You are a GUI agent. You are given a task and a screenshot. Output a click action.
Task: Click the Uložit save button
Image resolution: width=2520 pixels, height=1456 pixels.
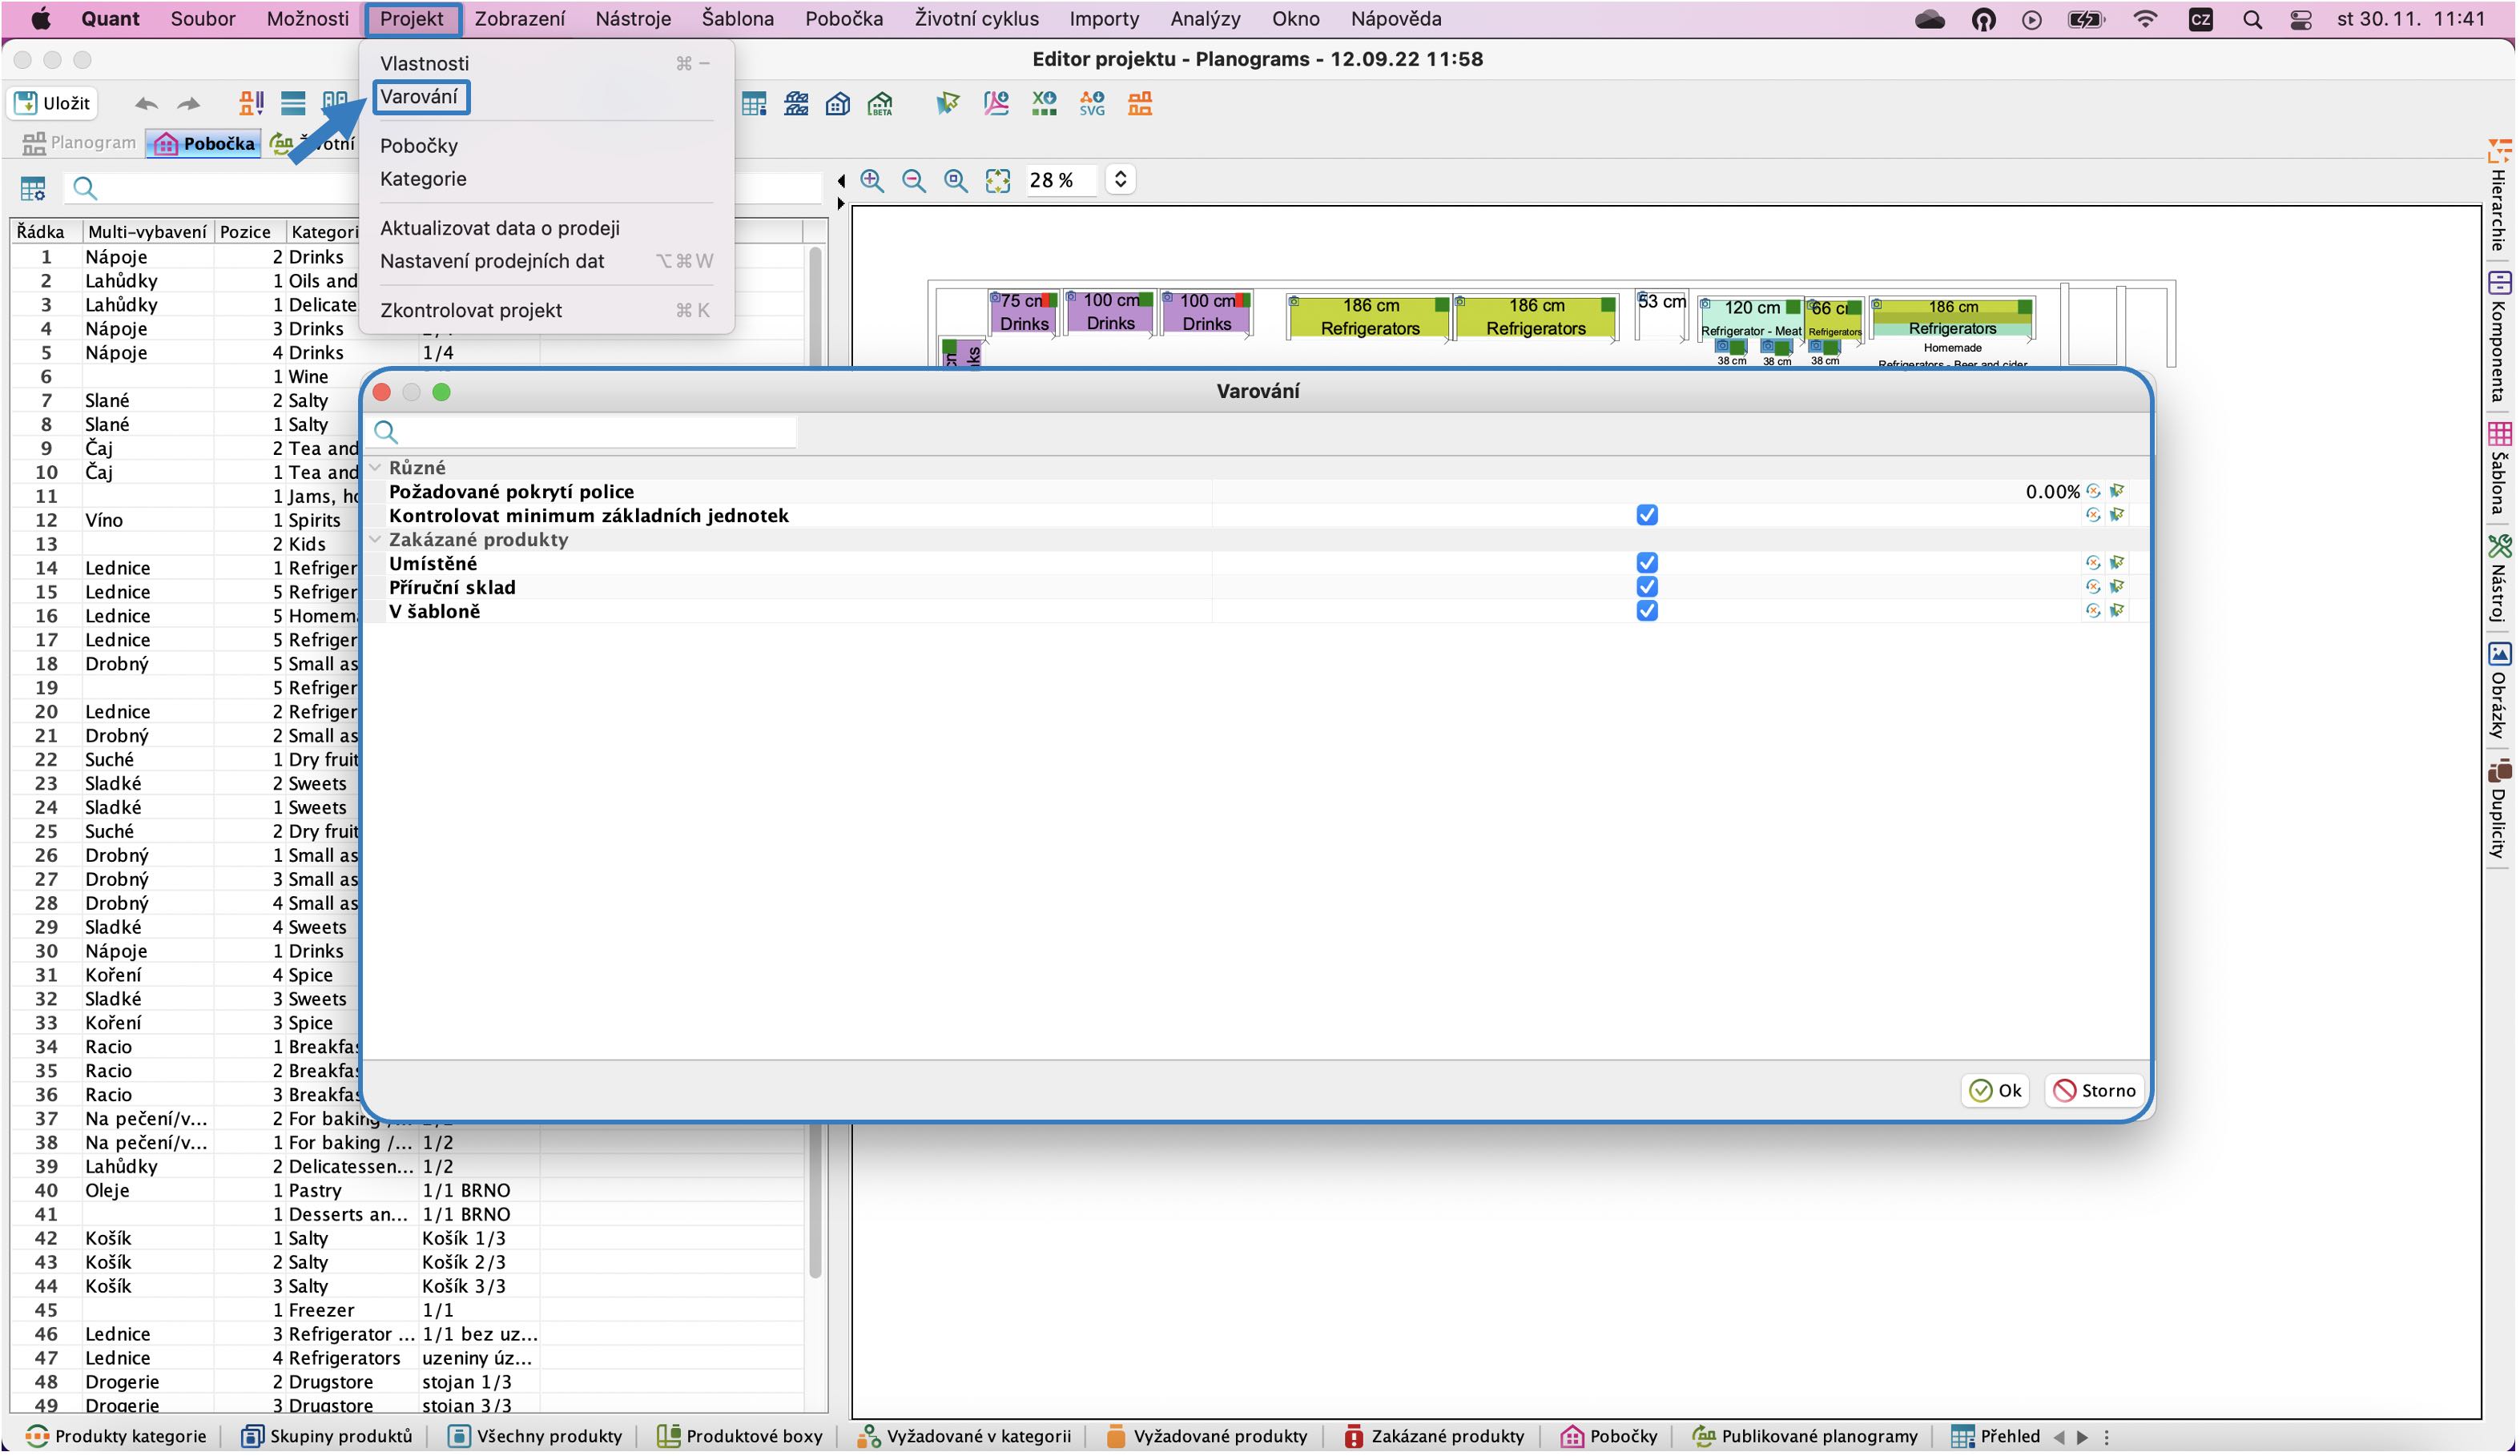pyautogui.click(x=54, y=103)
